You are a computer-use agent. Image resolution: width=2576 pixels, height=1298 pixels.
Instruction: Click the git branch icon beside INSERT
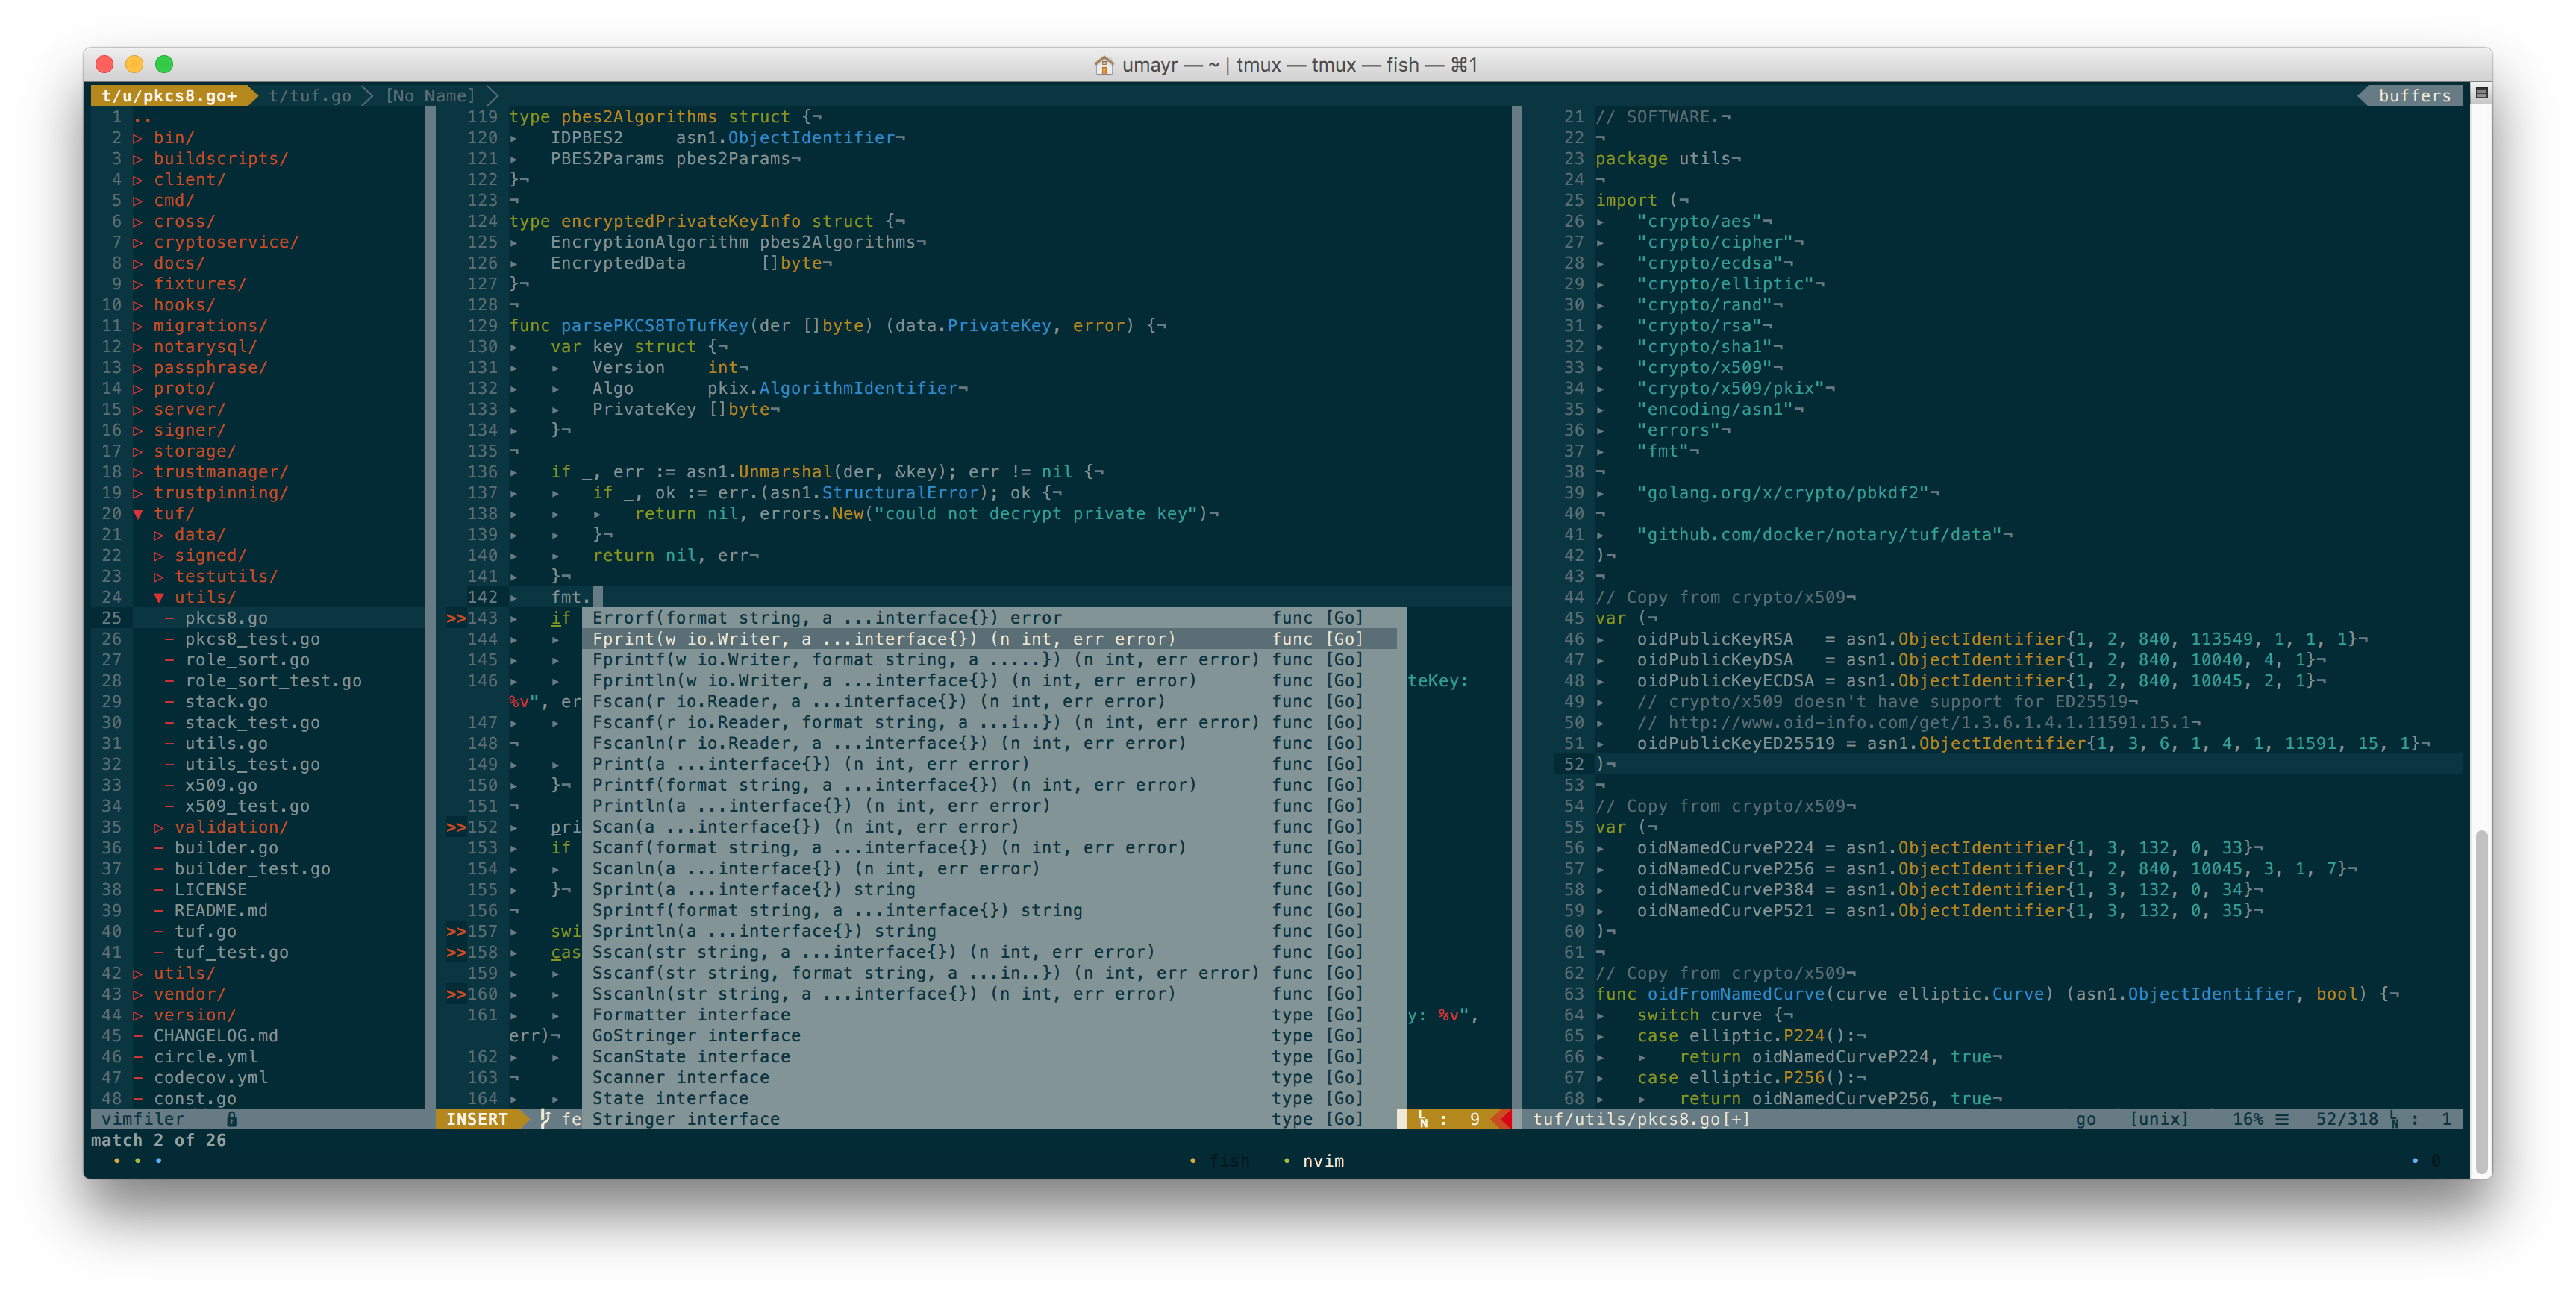pyautogui.click(x=545, y=1119)
